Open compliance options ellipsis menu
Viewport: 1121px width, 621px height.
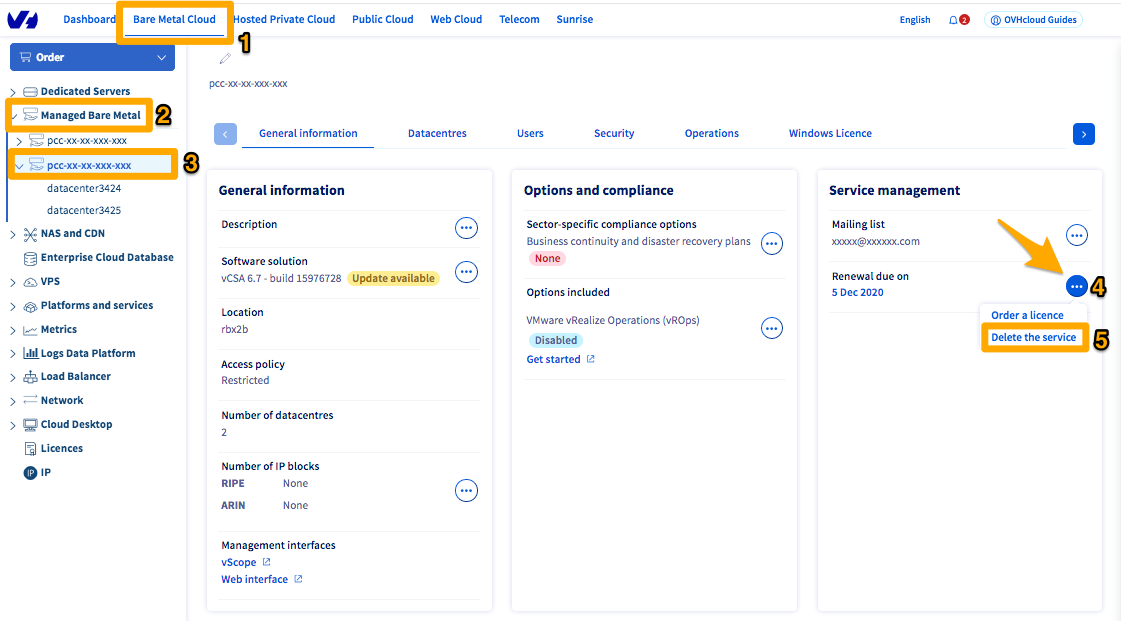click(x=771, y=243)
